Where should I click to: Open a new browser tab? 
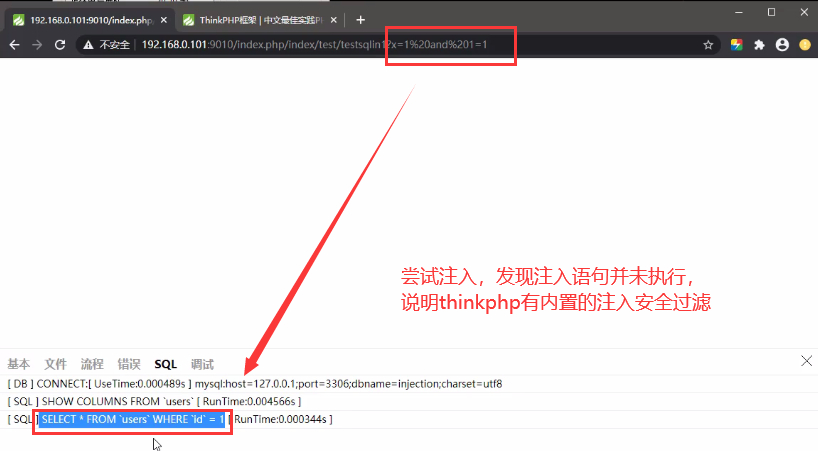click(360, 19)
